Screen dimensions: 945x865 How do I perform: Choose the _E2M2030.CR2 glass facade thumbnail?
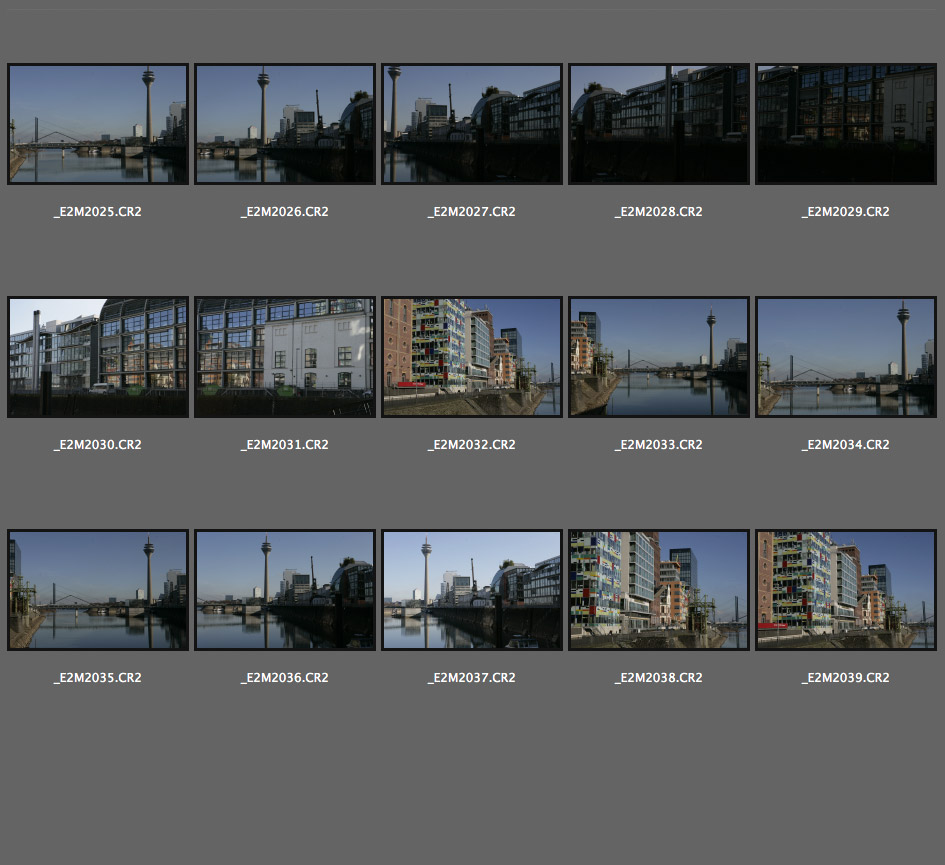tap(98, 357)
